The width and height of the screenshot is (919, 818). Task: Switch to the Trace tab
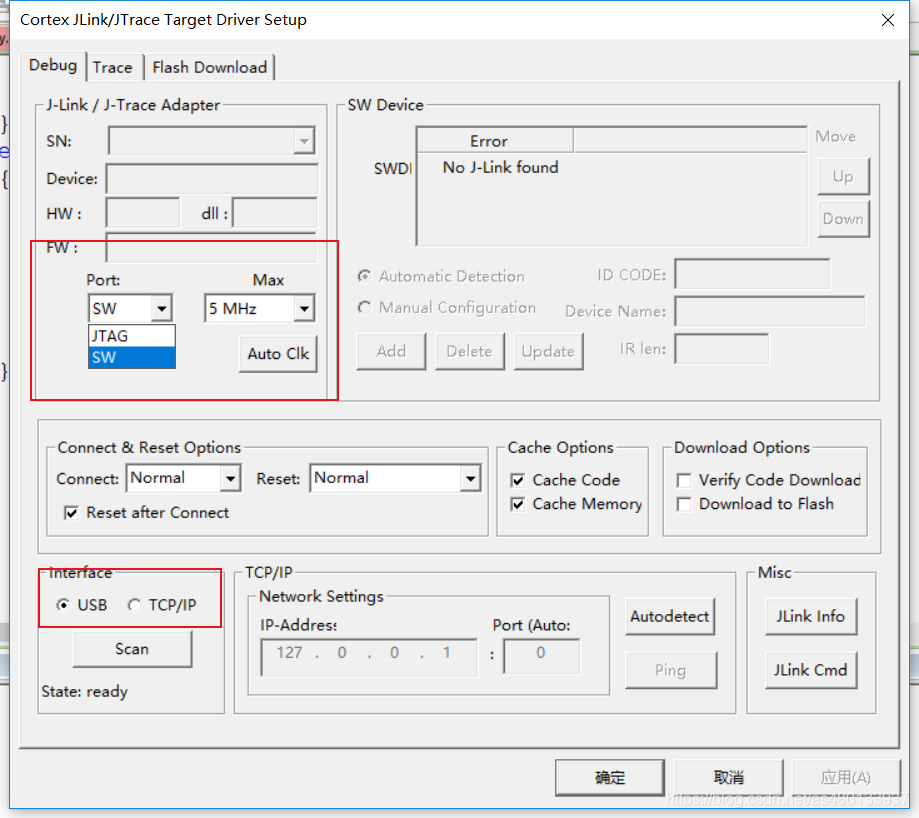click(112, 67)
